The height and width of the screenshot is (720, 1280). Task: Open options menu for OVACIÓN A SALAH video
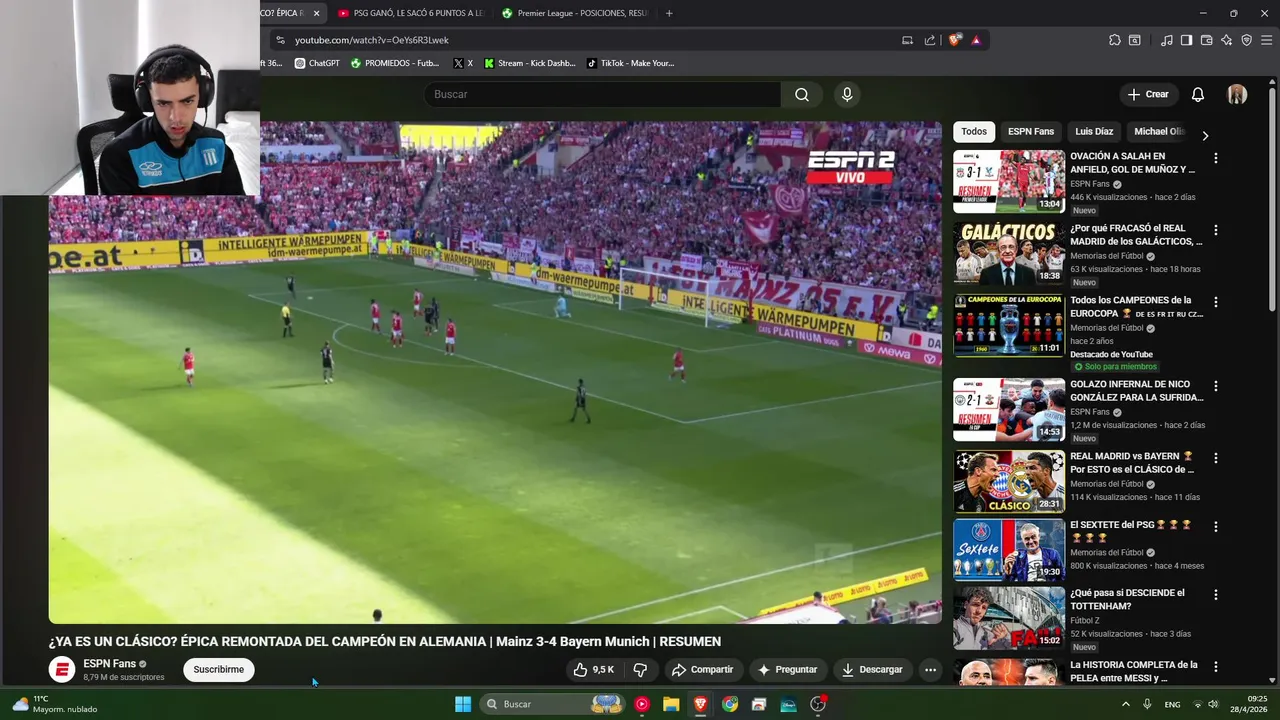(1216, 158)
